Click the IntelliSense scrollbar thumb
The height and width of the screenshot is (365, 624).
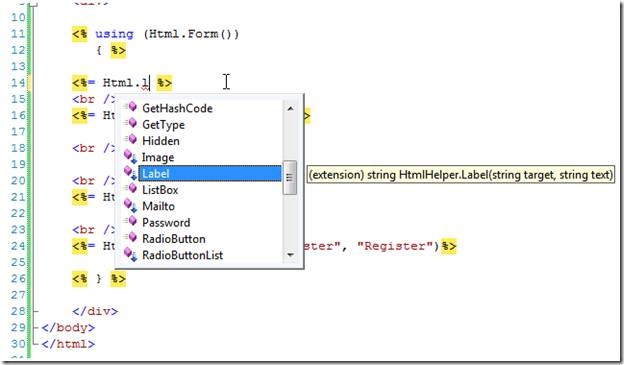coord(290,178)
